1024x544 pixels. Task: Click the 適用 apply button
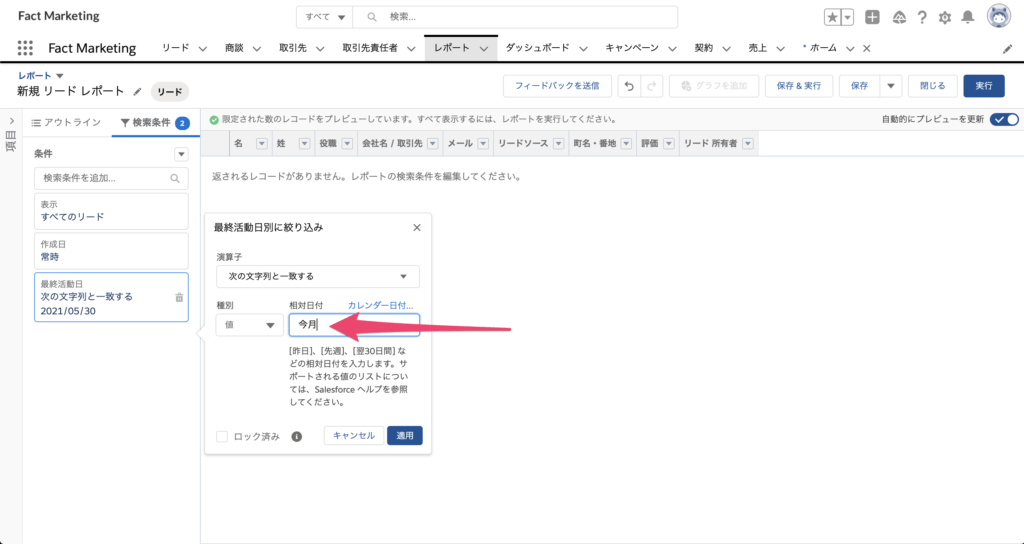click(x=405, y=436)
